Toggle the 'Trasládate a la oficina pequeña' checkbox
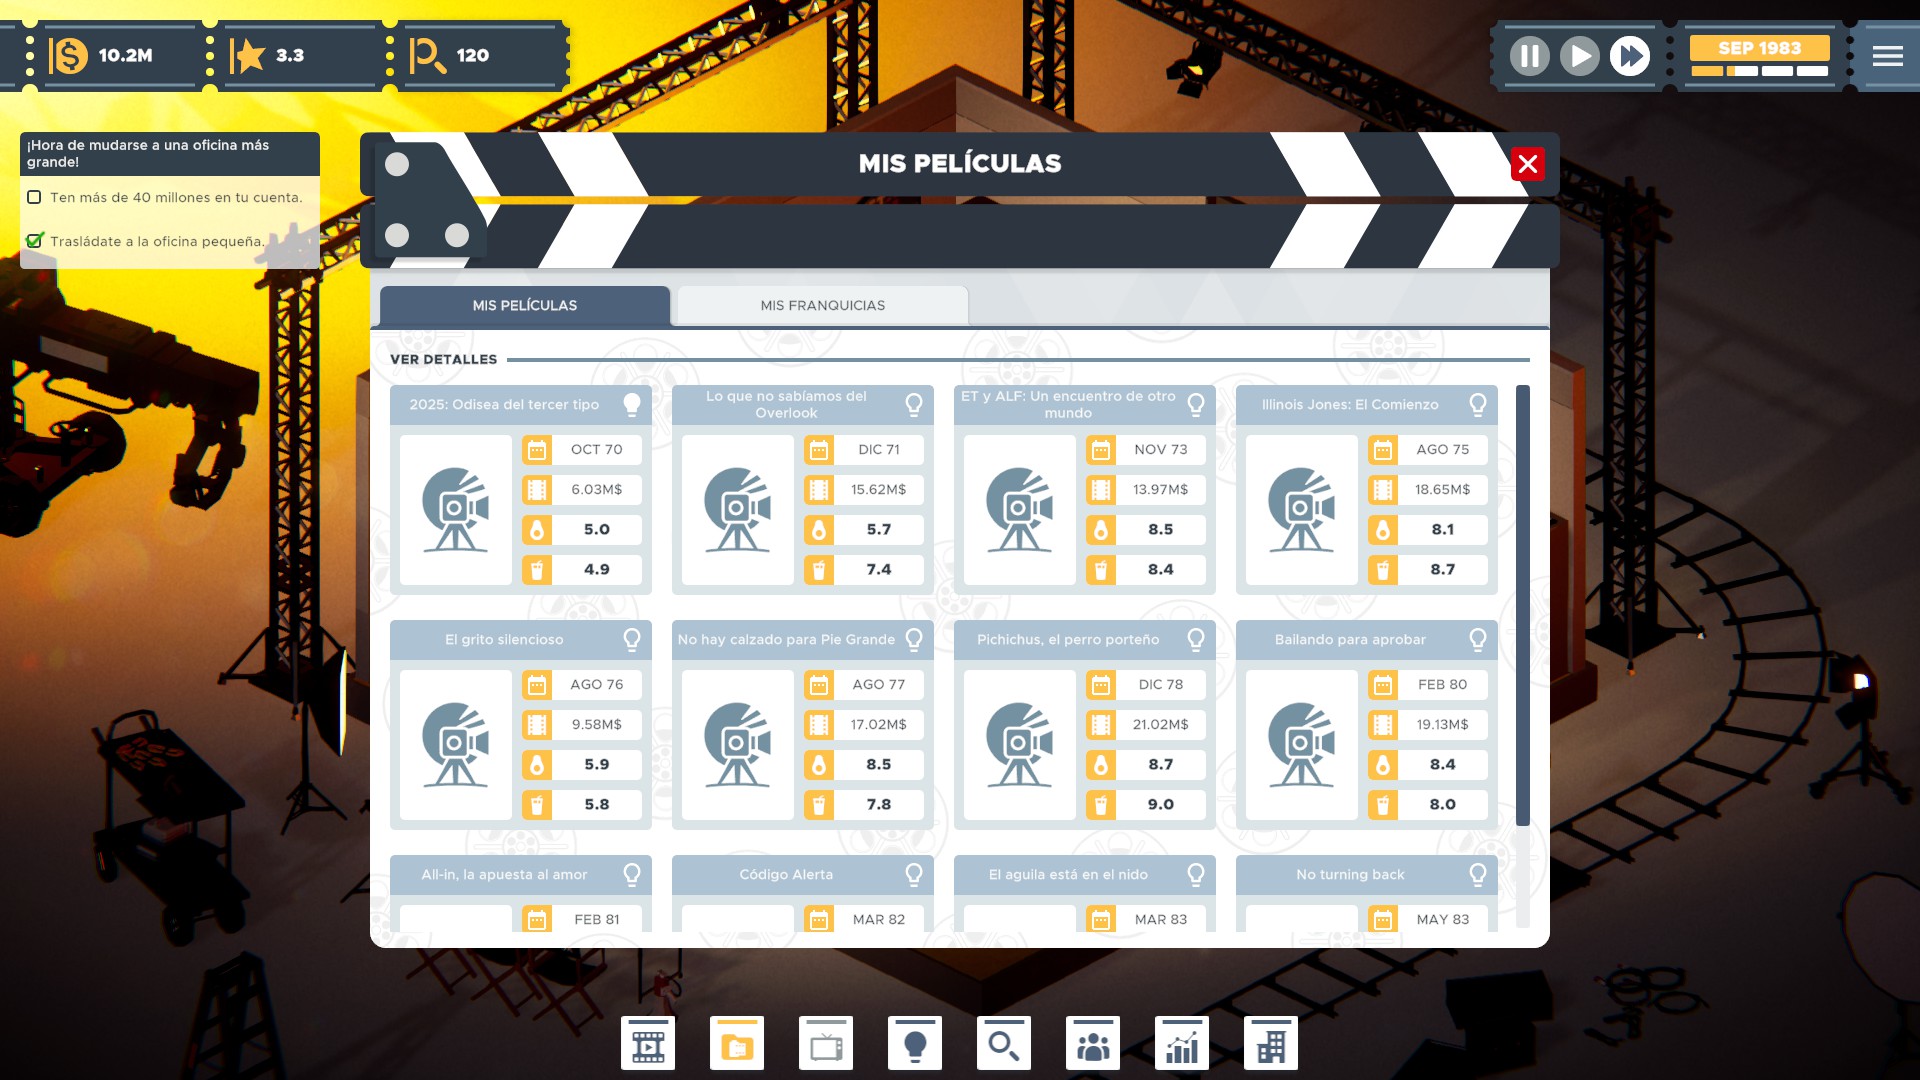Image resolution: width=1920 pixels, height=1080 pixels. click(x=35, y=241)
